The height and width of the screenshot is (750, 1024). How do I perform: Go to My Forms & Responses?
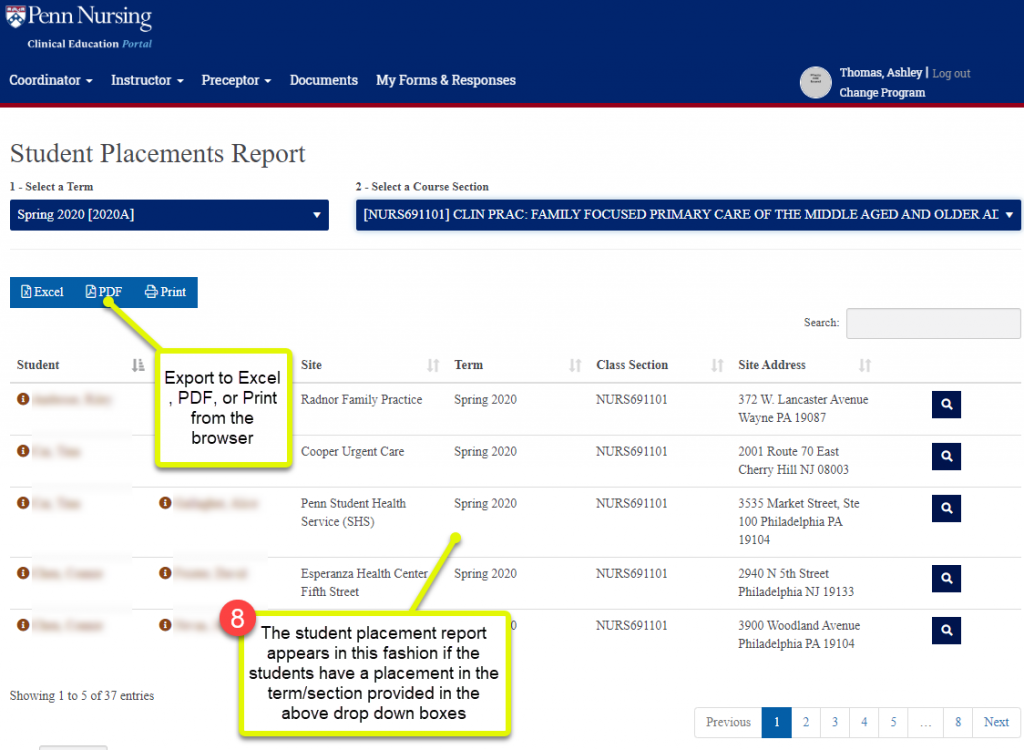pos(445,80)
